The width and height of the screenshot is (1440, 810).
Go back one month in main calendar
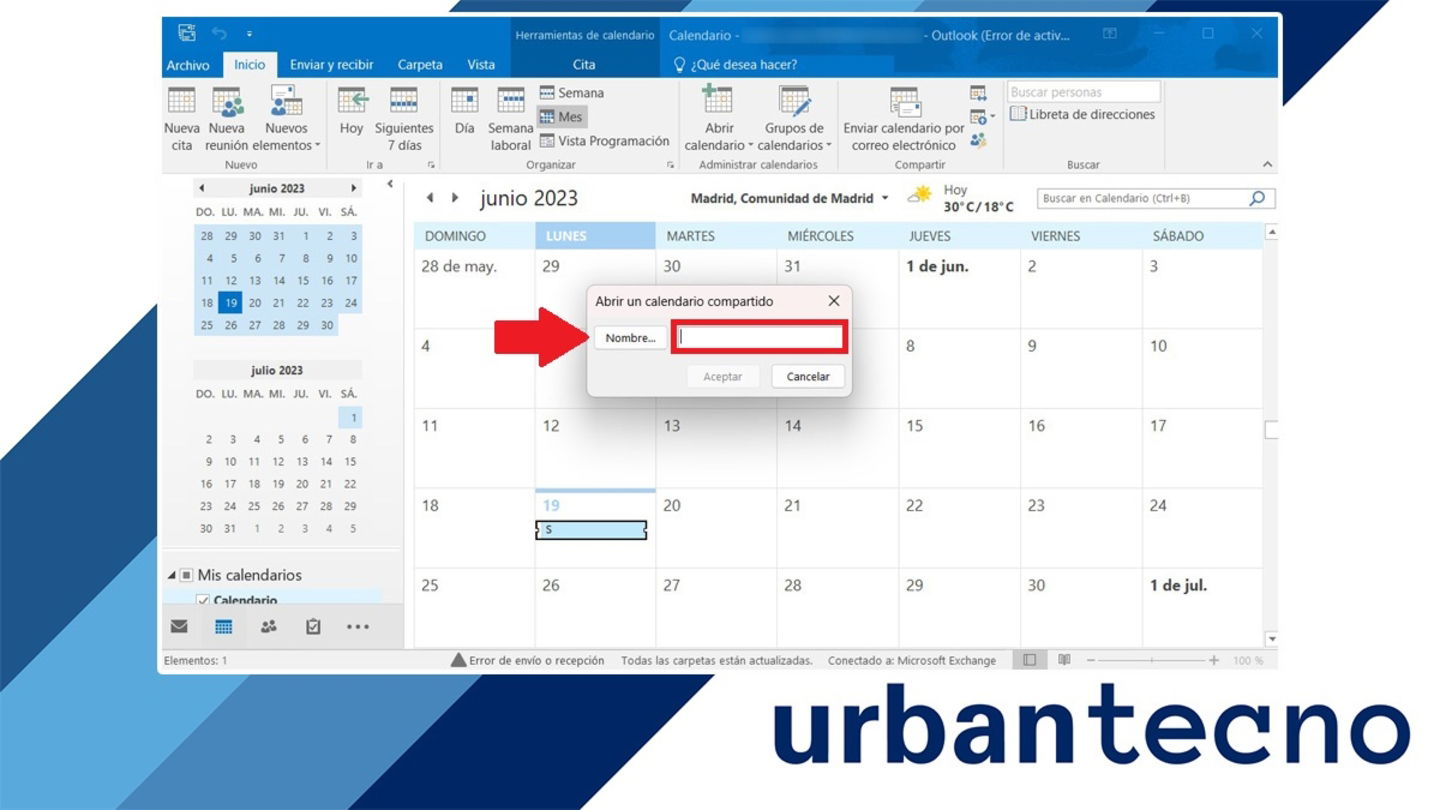tap(430, 198)
